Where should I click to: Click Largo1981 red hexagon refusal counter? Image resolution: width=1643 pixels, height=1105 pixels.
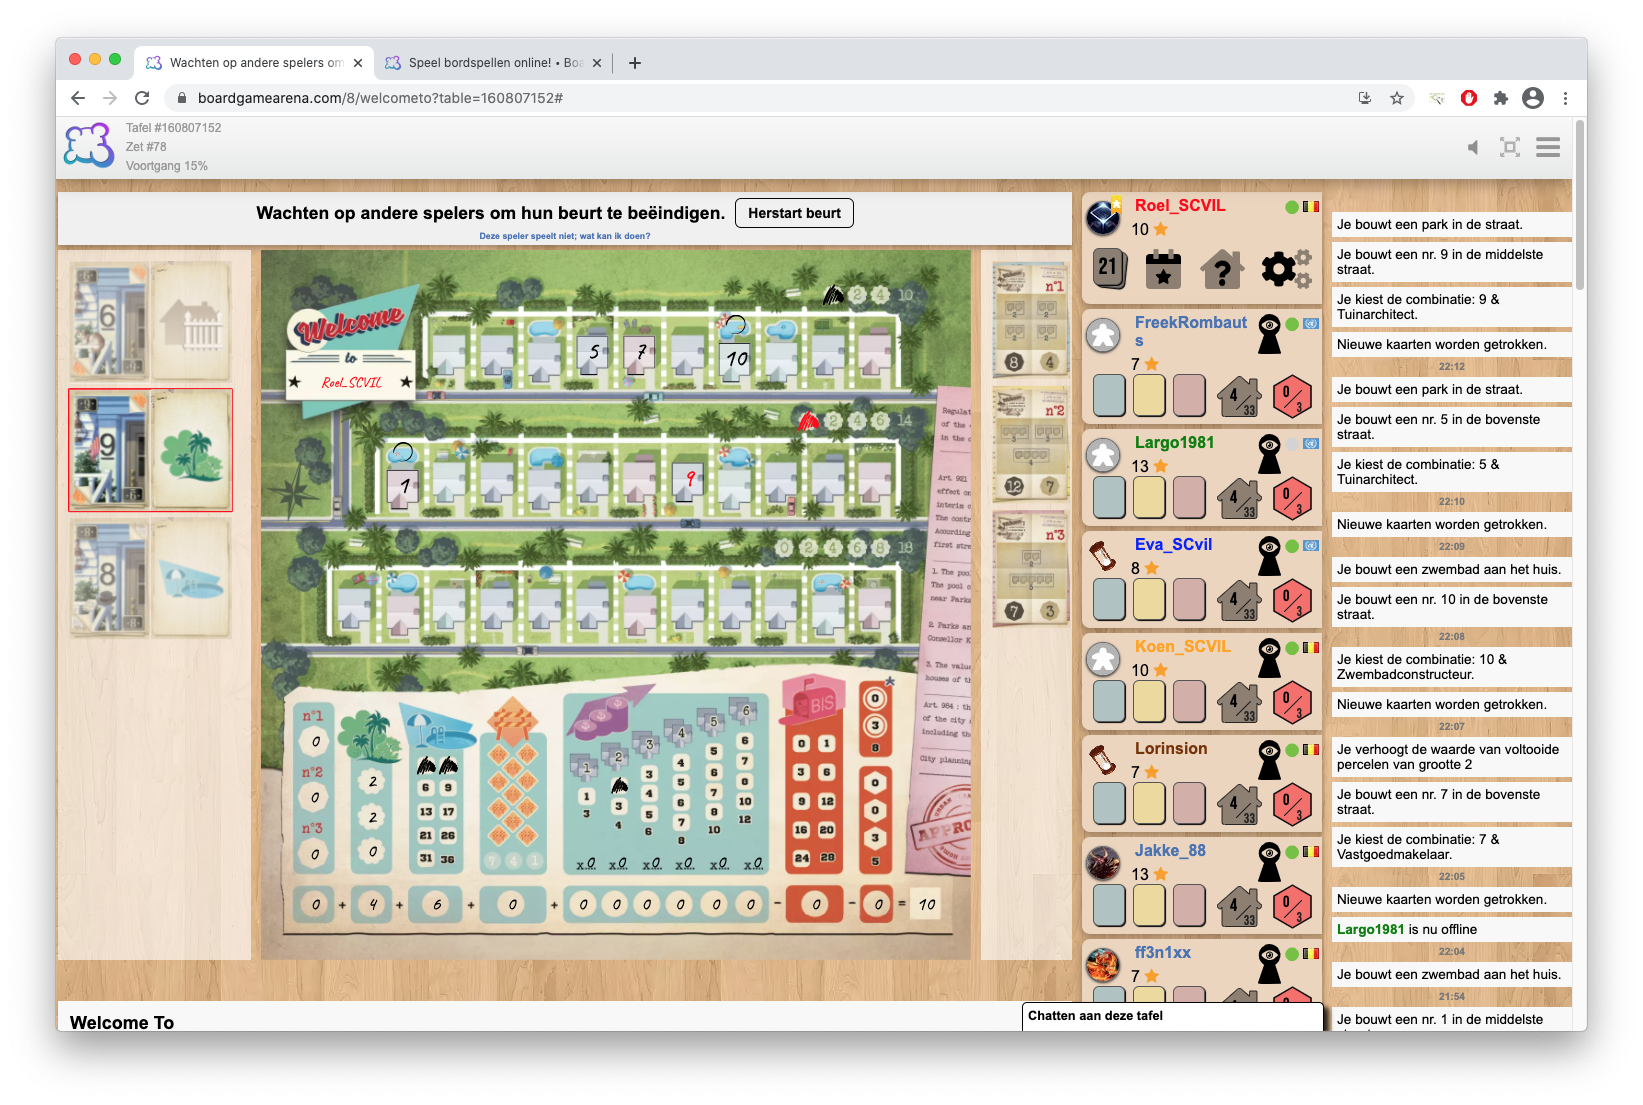pyautogui.click(x=1292, y=498)
